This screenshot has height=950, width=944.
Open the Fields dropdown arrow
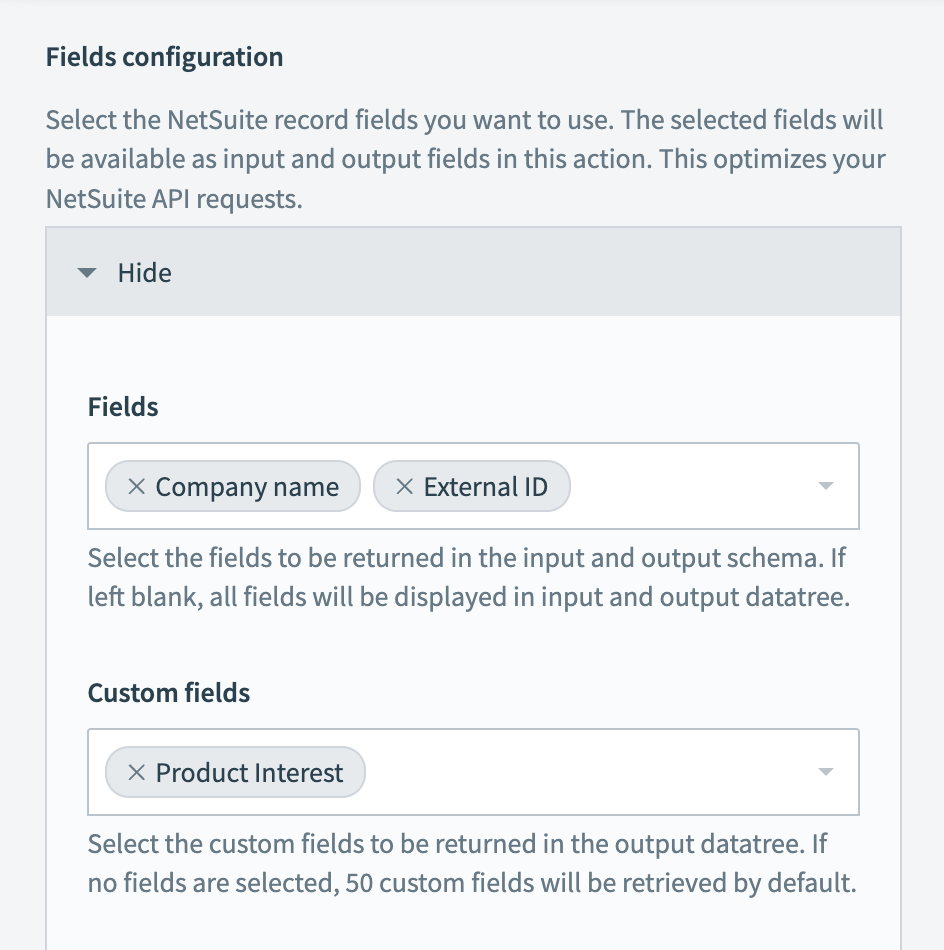(825, 486)
